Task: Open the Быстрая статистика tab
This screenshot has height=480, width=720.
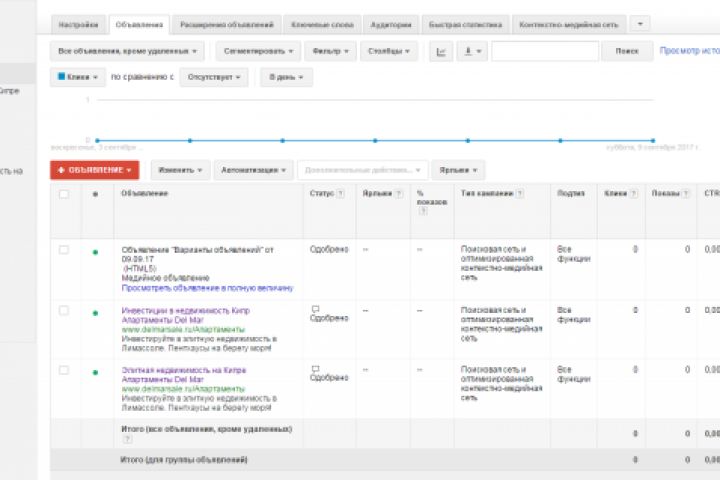Action: coord(465,25)
